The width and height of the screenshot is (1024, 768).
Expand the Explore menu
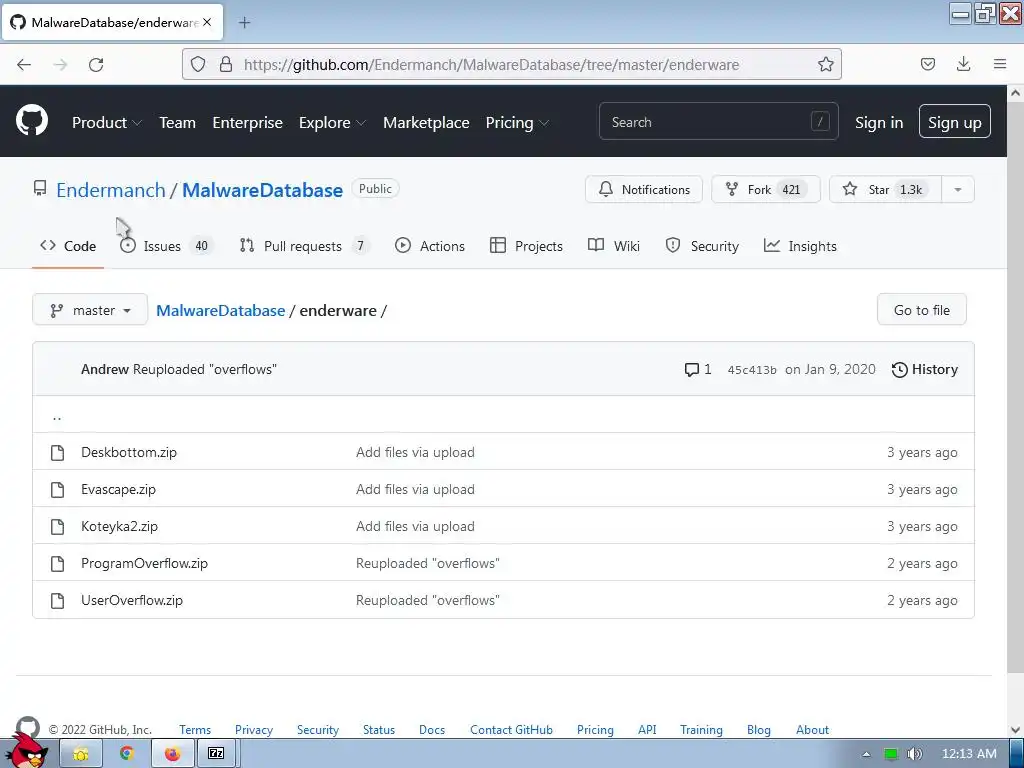(x=332, y=122)
